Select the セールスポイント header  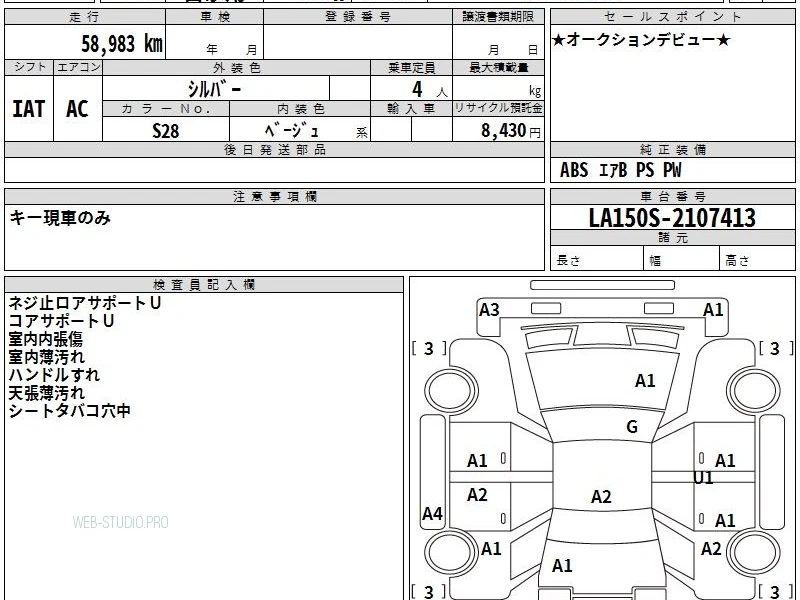672,17
